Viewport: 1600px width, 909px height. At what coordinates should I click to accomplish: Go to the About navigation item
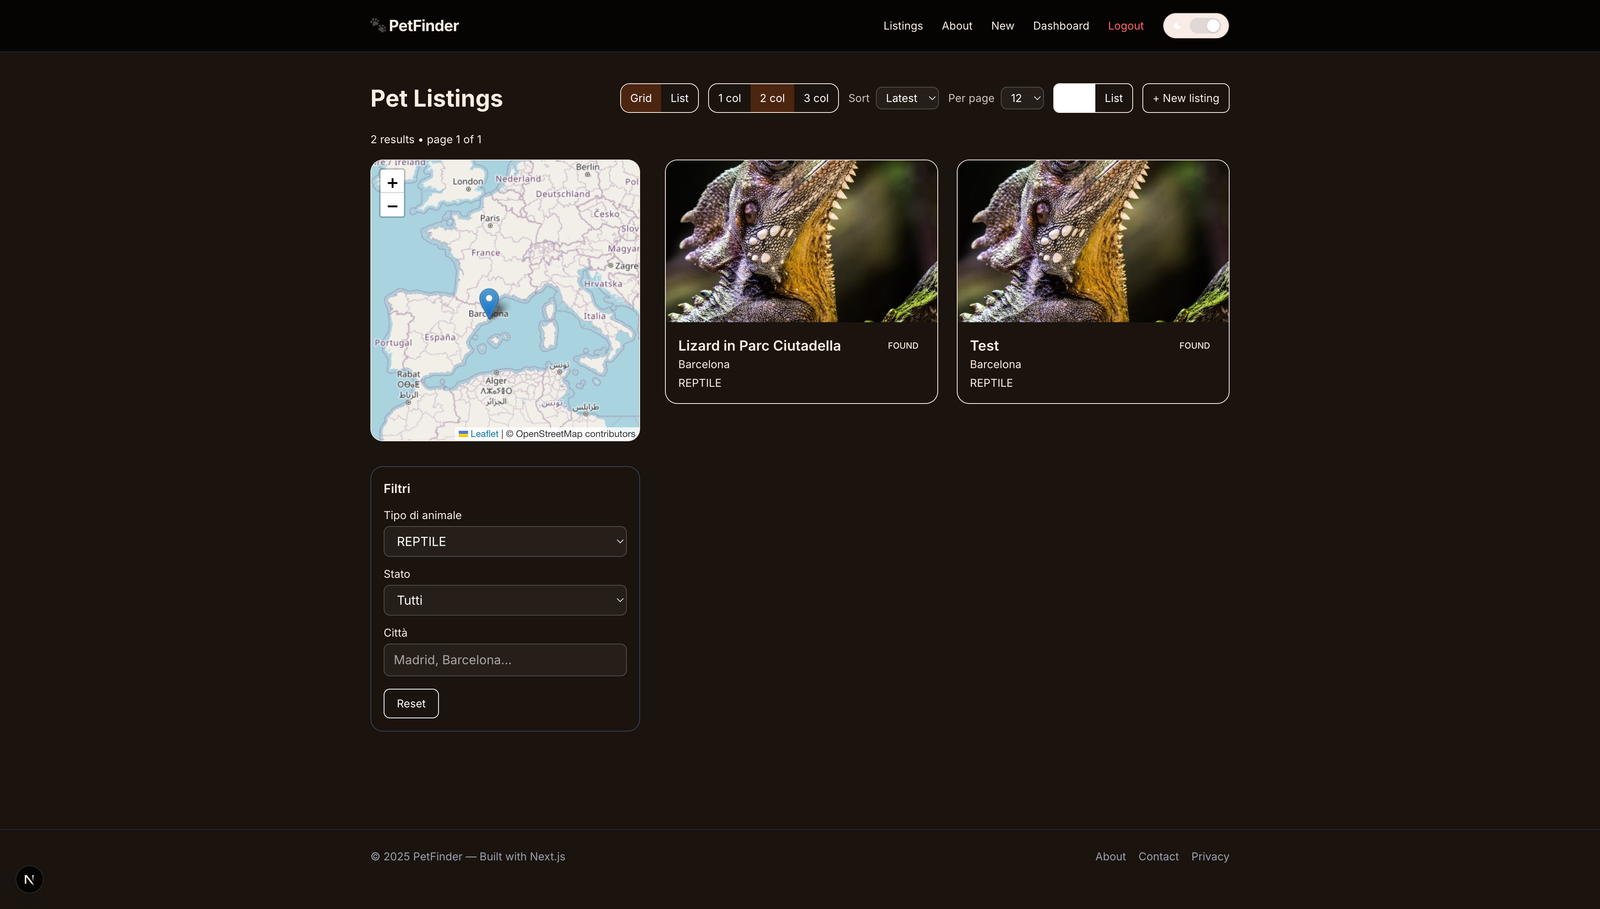tap(956, 25)
